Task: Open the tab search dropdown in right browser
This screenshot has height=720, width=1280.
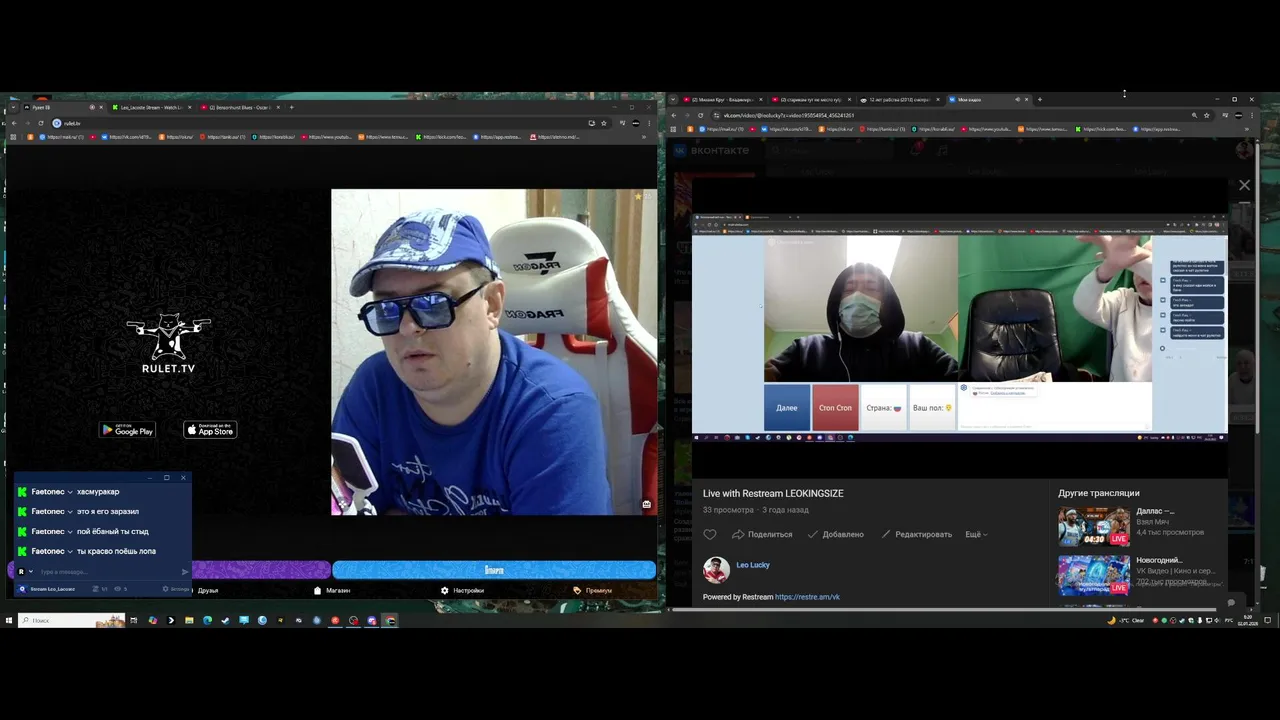Action: click(673, 100)
